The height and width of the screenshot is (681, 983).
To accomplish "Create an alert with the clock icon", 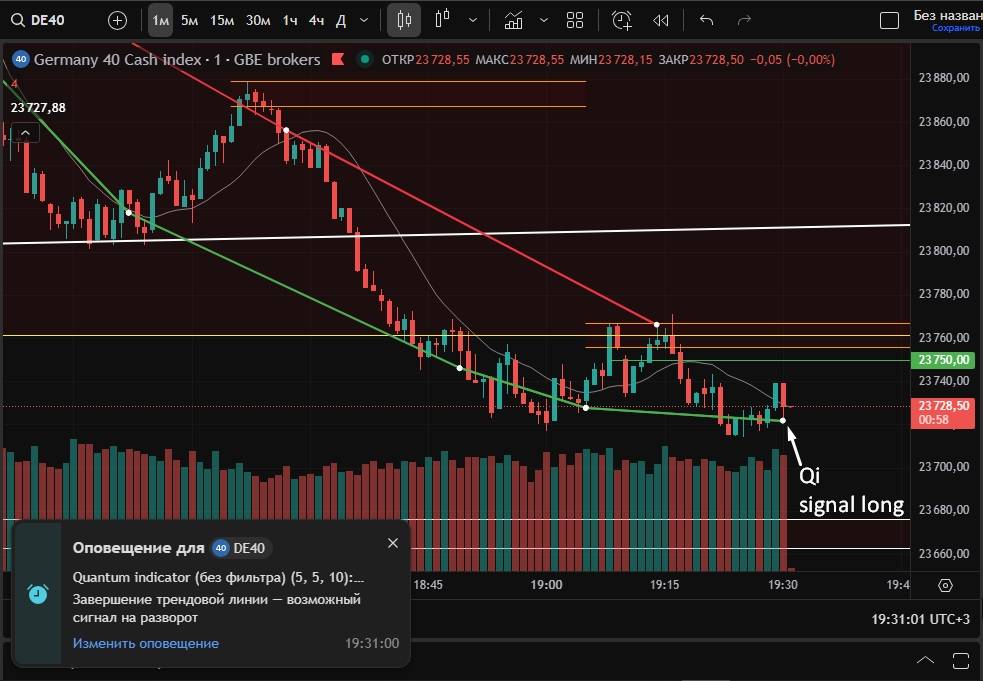I will click(622, 20).
